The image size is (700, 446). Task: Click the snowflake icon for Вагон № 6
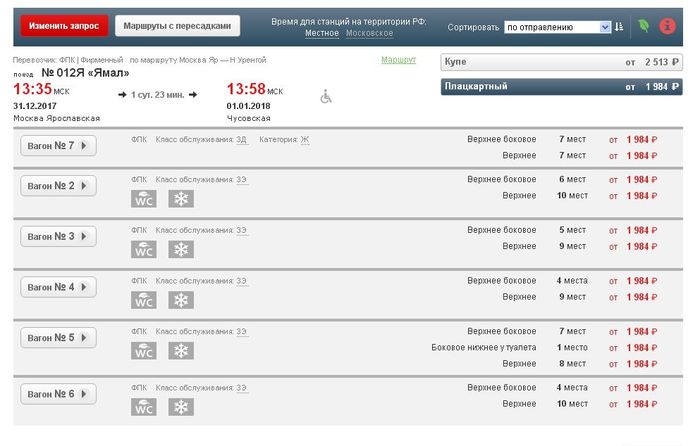(181, 407)
